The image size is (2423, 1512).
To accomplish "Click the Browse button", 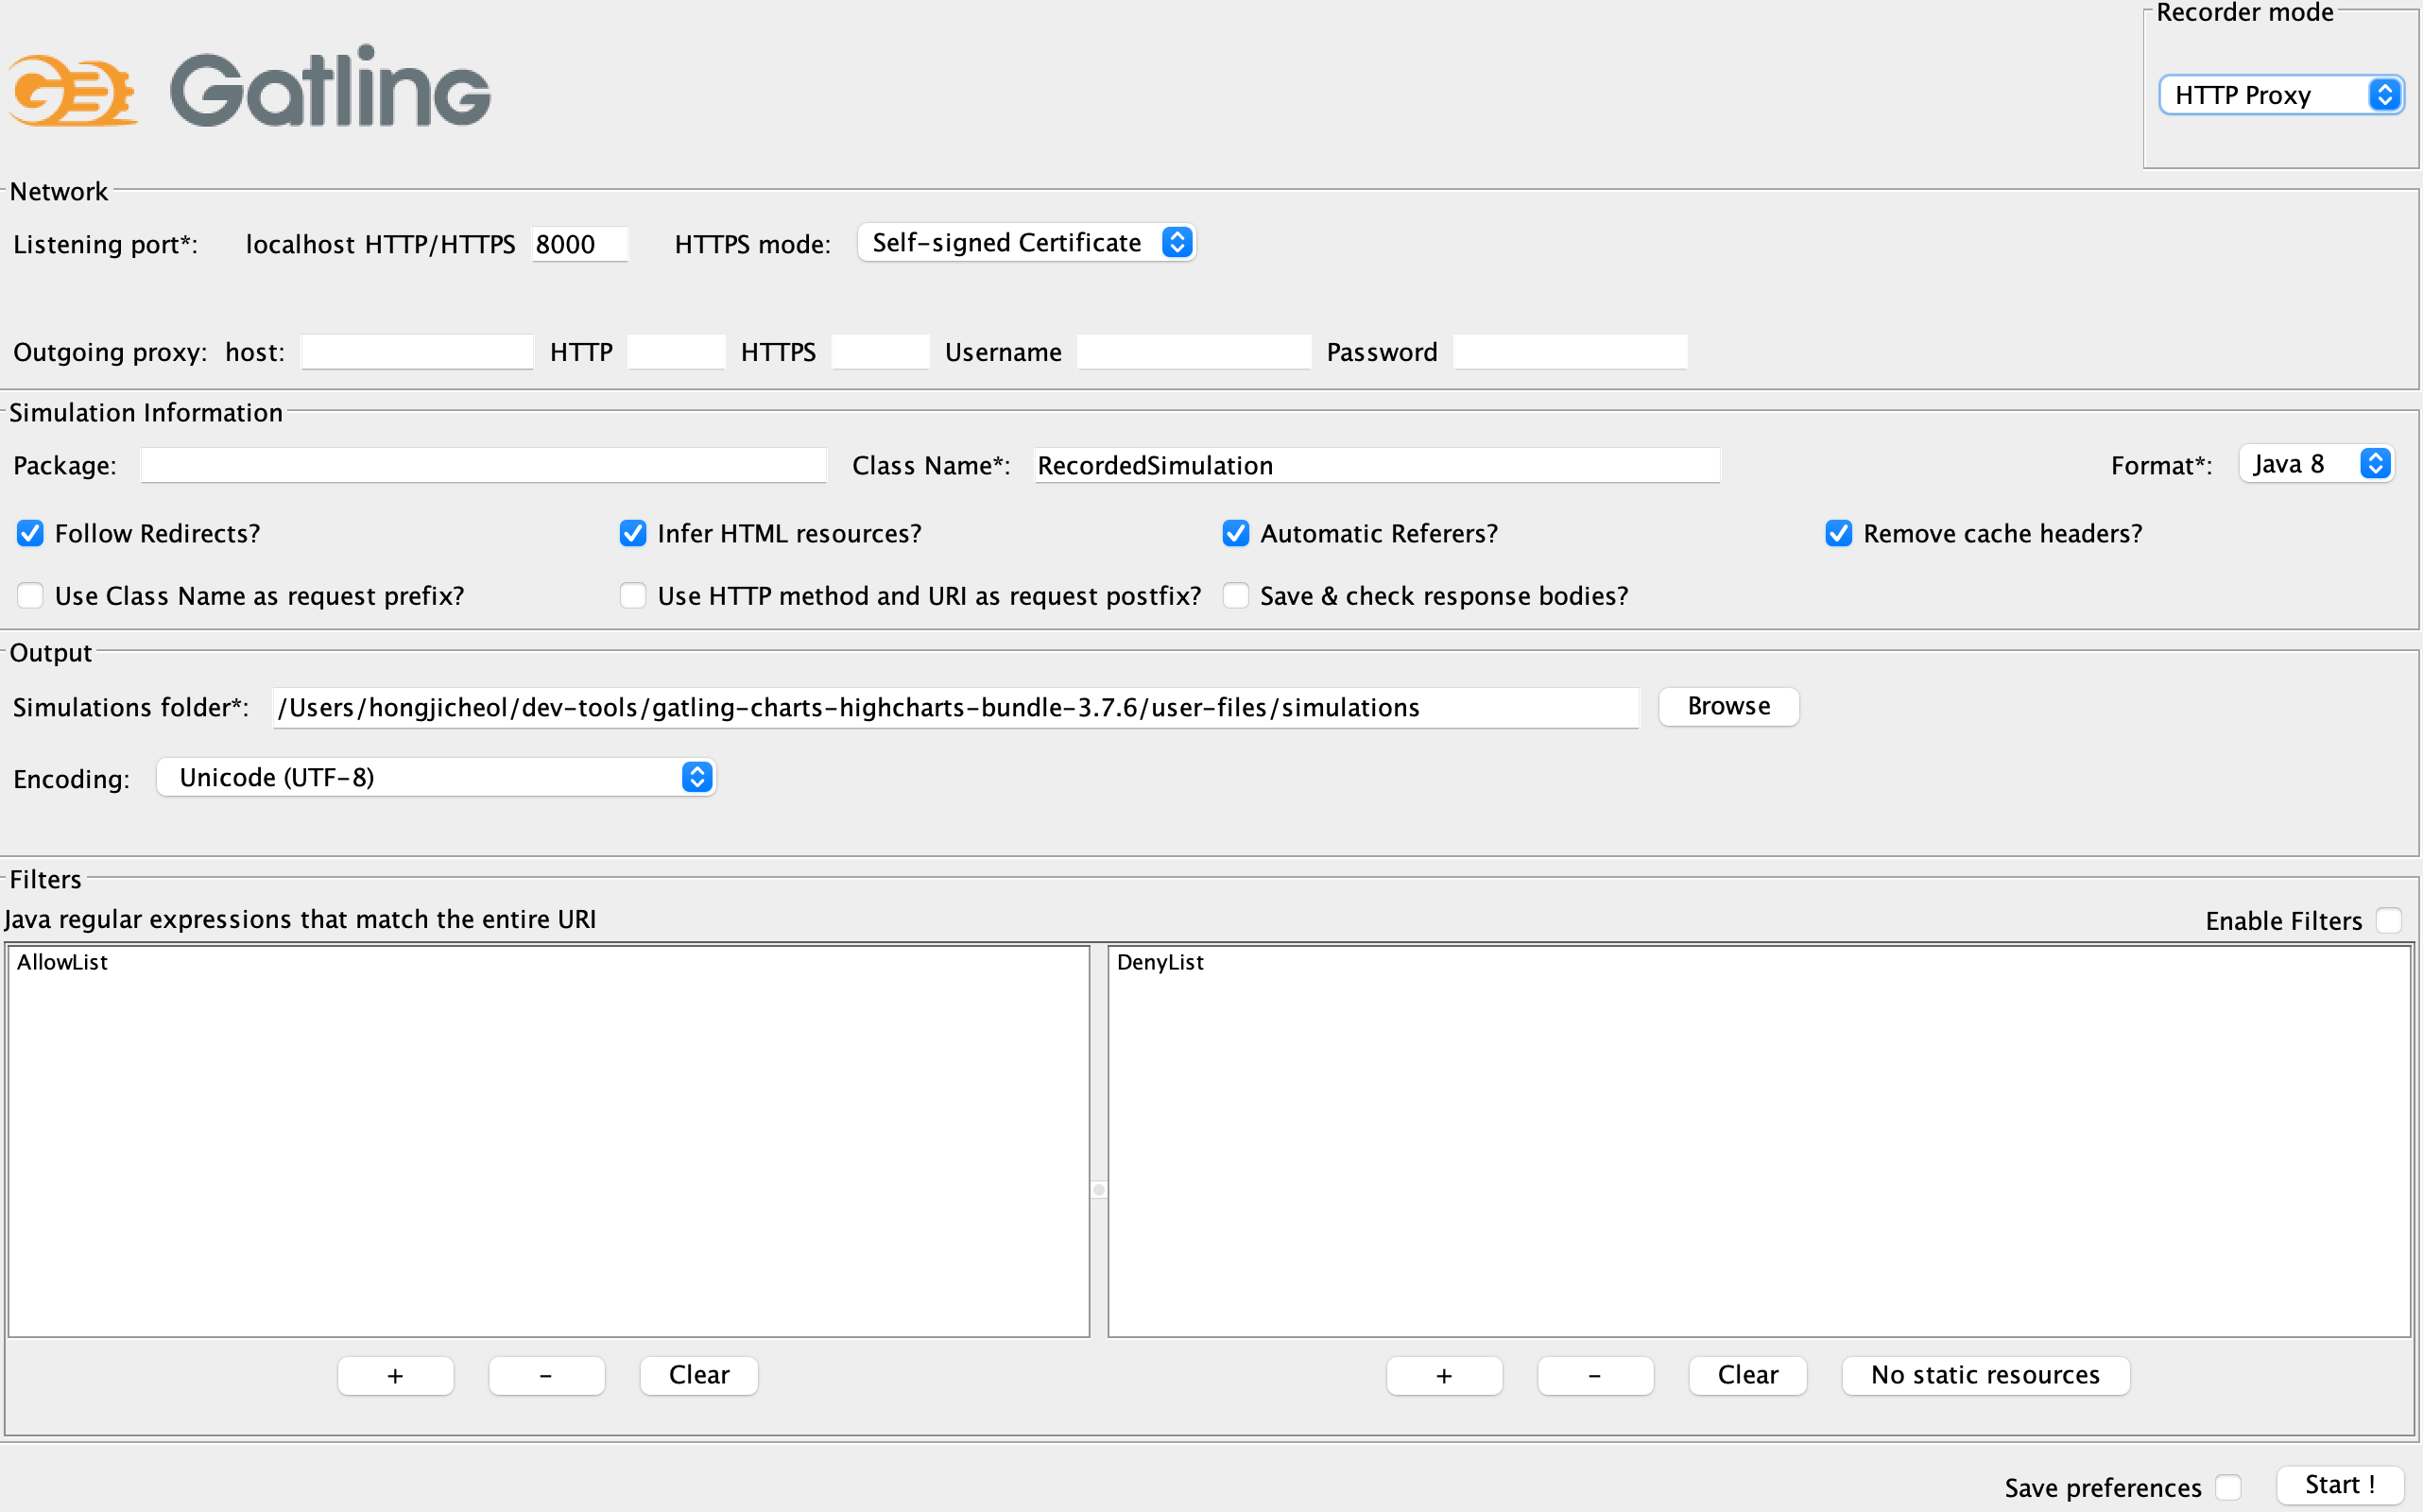I will (x=1729, y=706).
